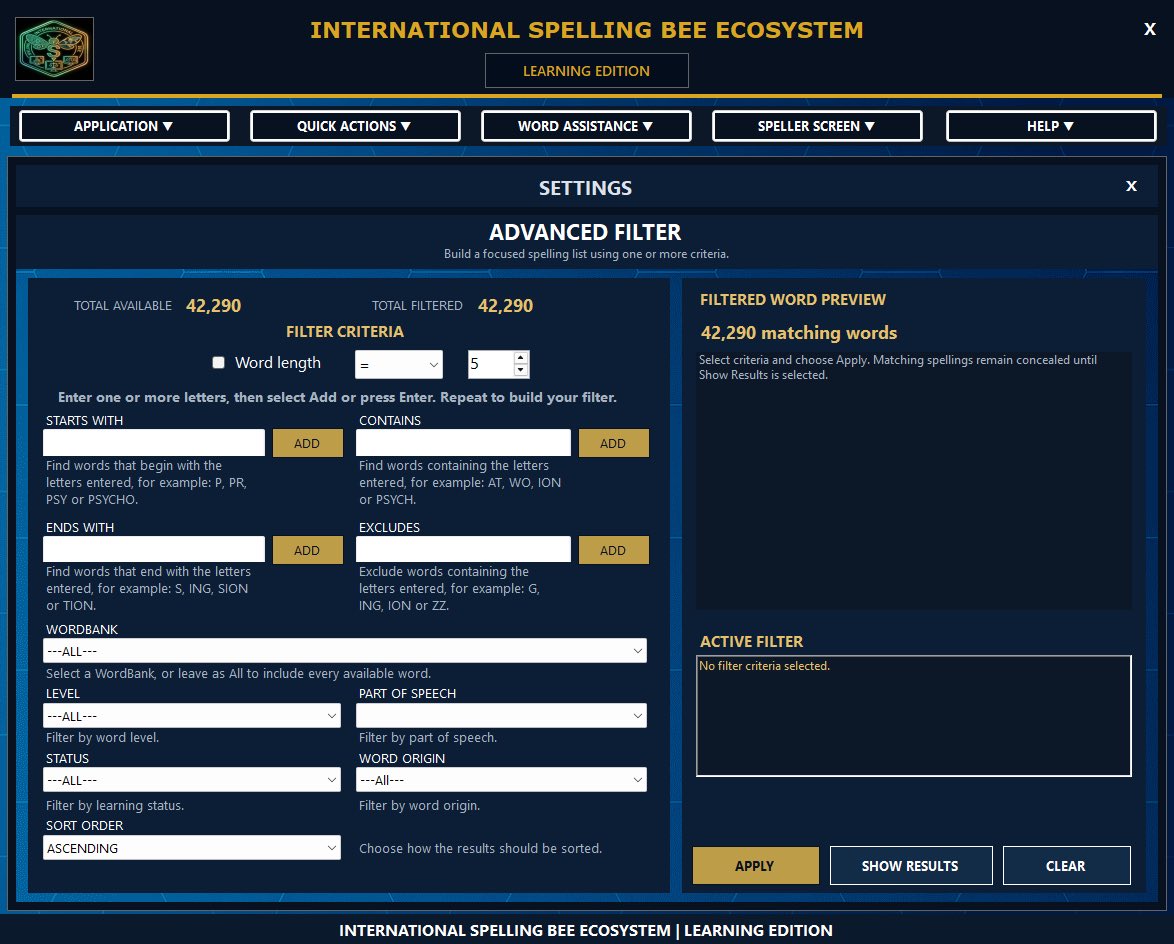
Task: Click the footer 'INTERNATIONAL SPELLING BEE ECOSYSTEM | LEARNING EDITION' text
Action: pos(586,930)
